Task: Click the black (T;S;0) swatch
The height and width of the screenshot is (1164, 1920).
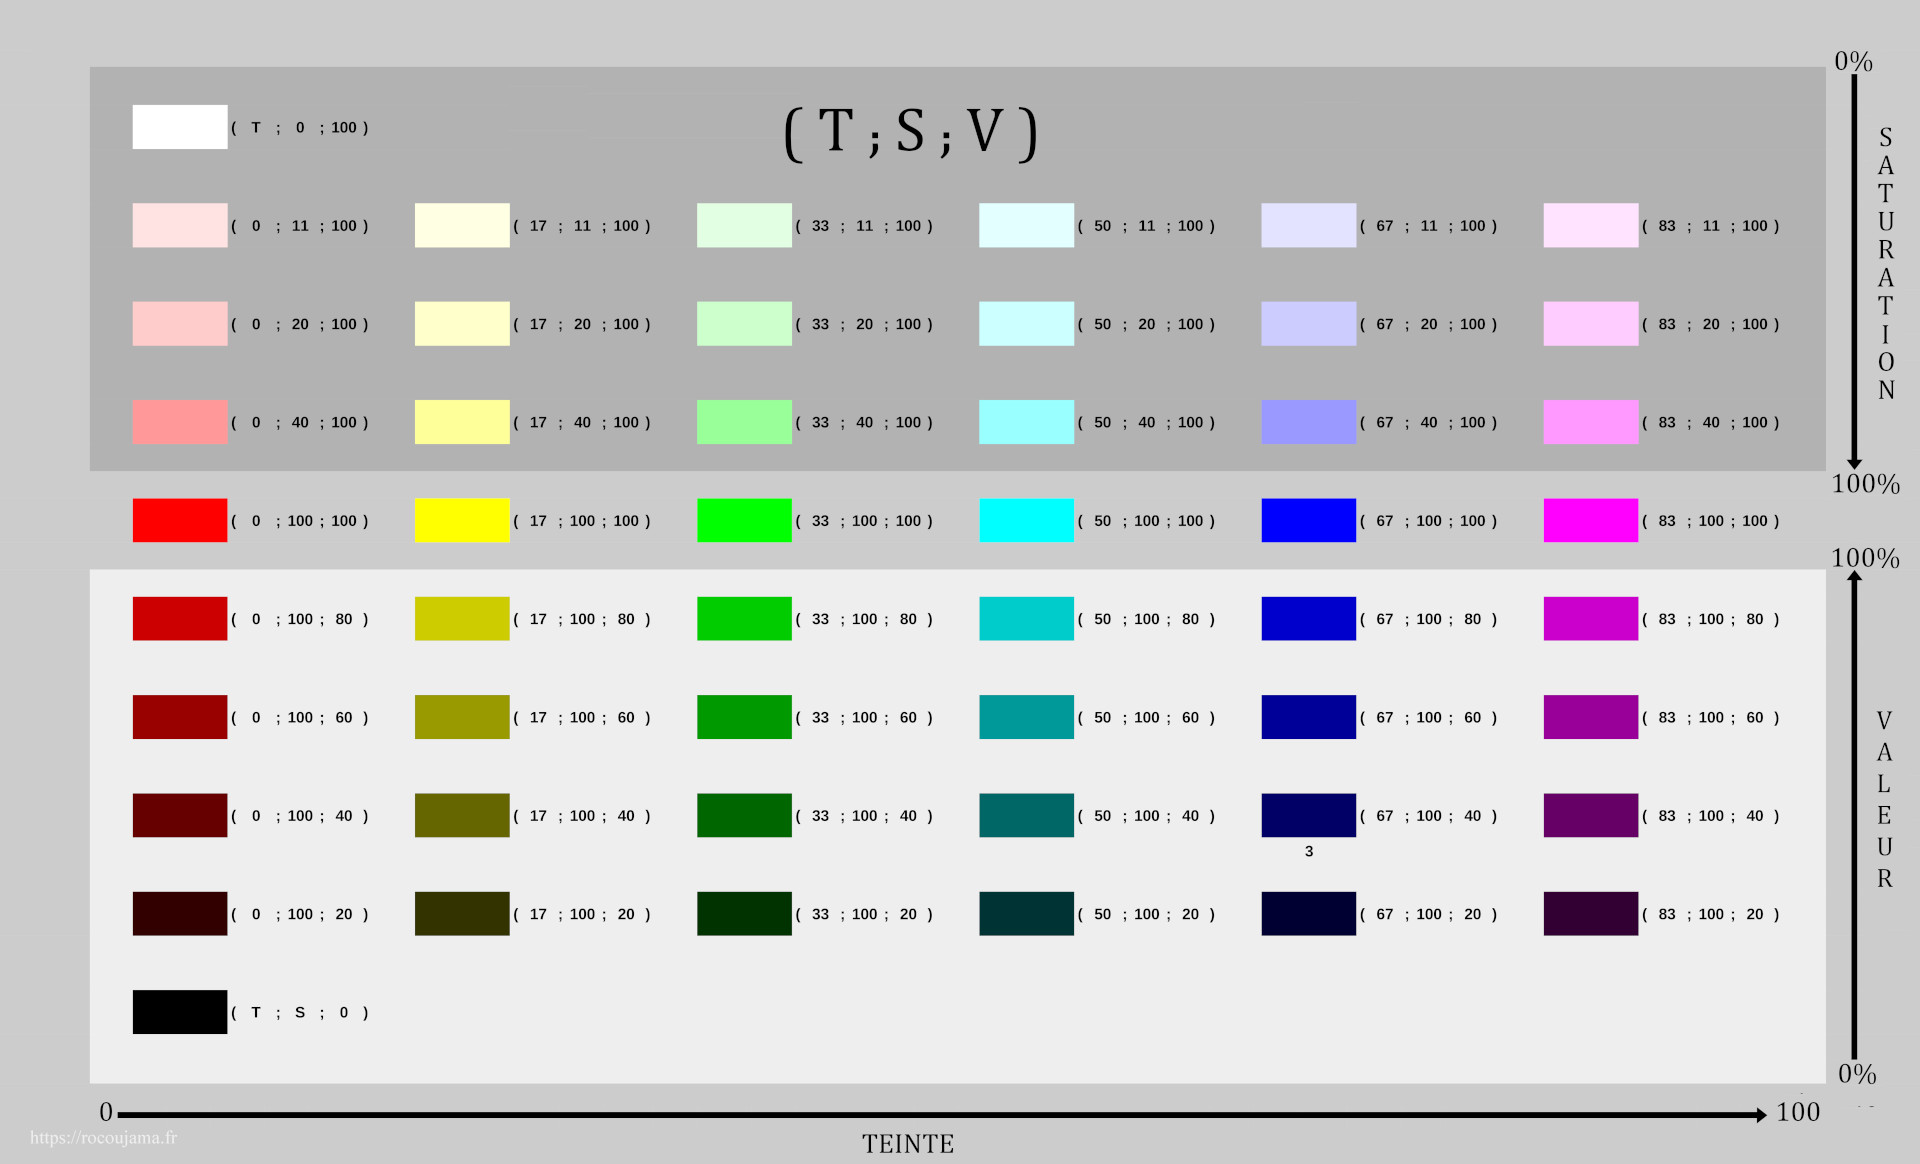Action: 180,1011
